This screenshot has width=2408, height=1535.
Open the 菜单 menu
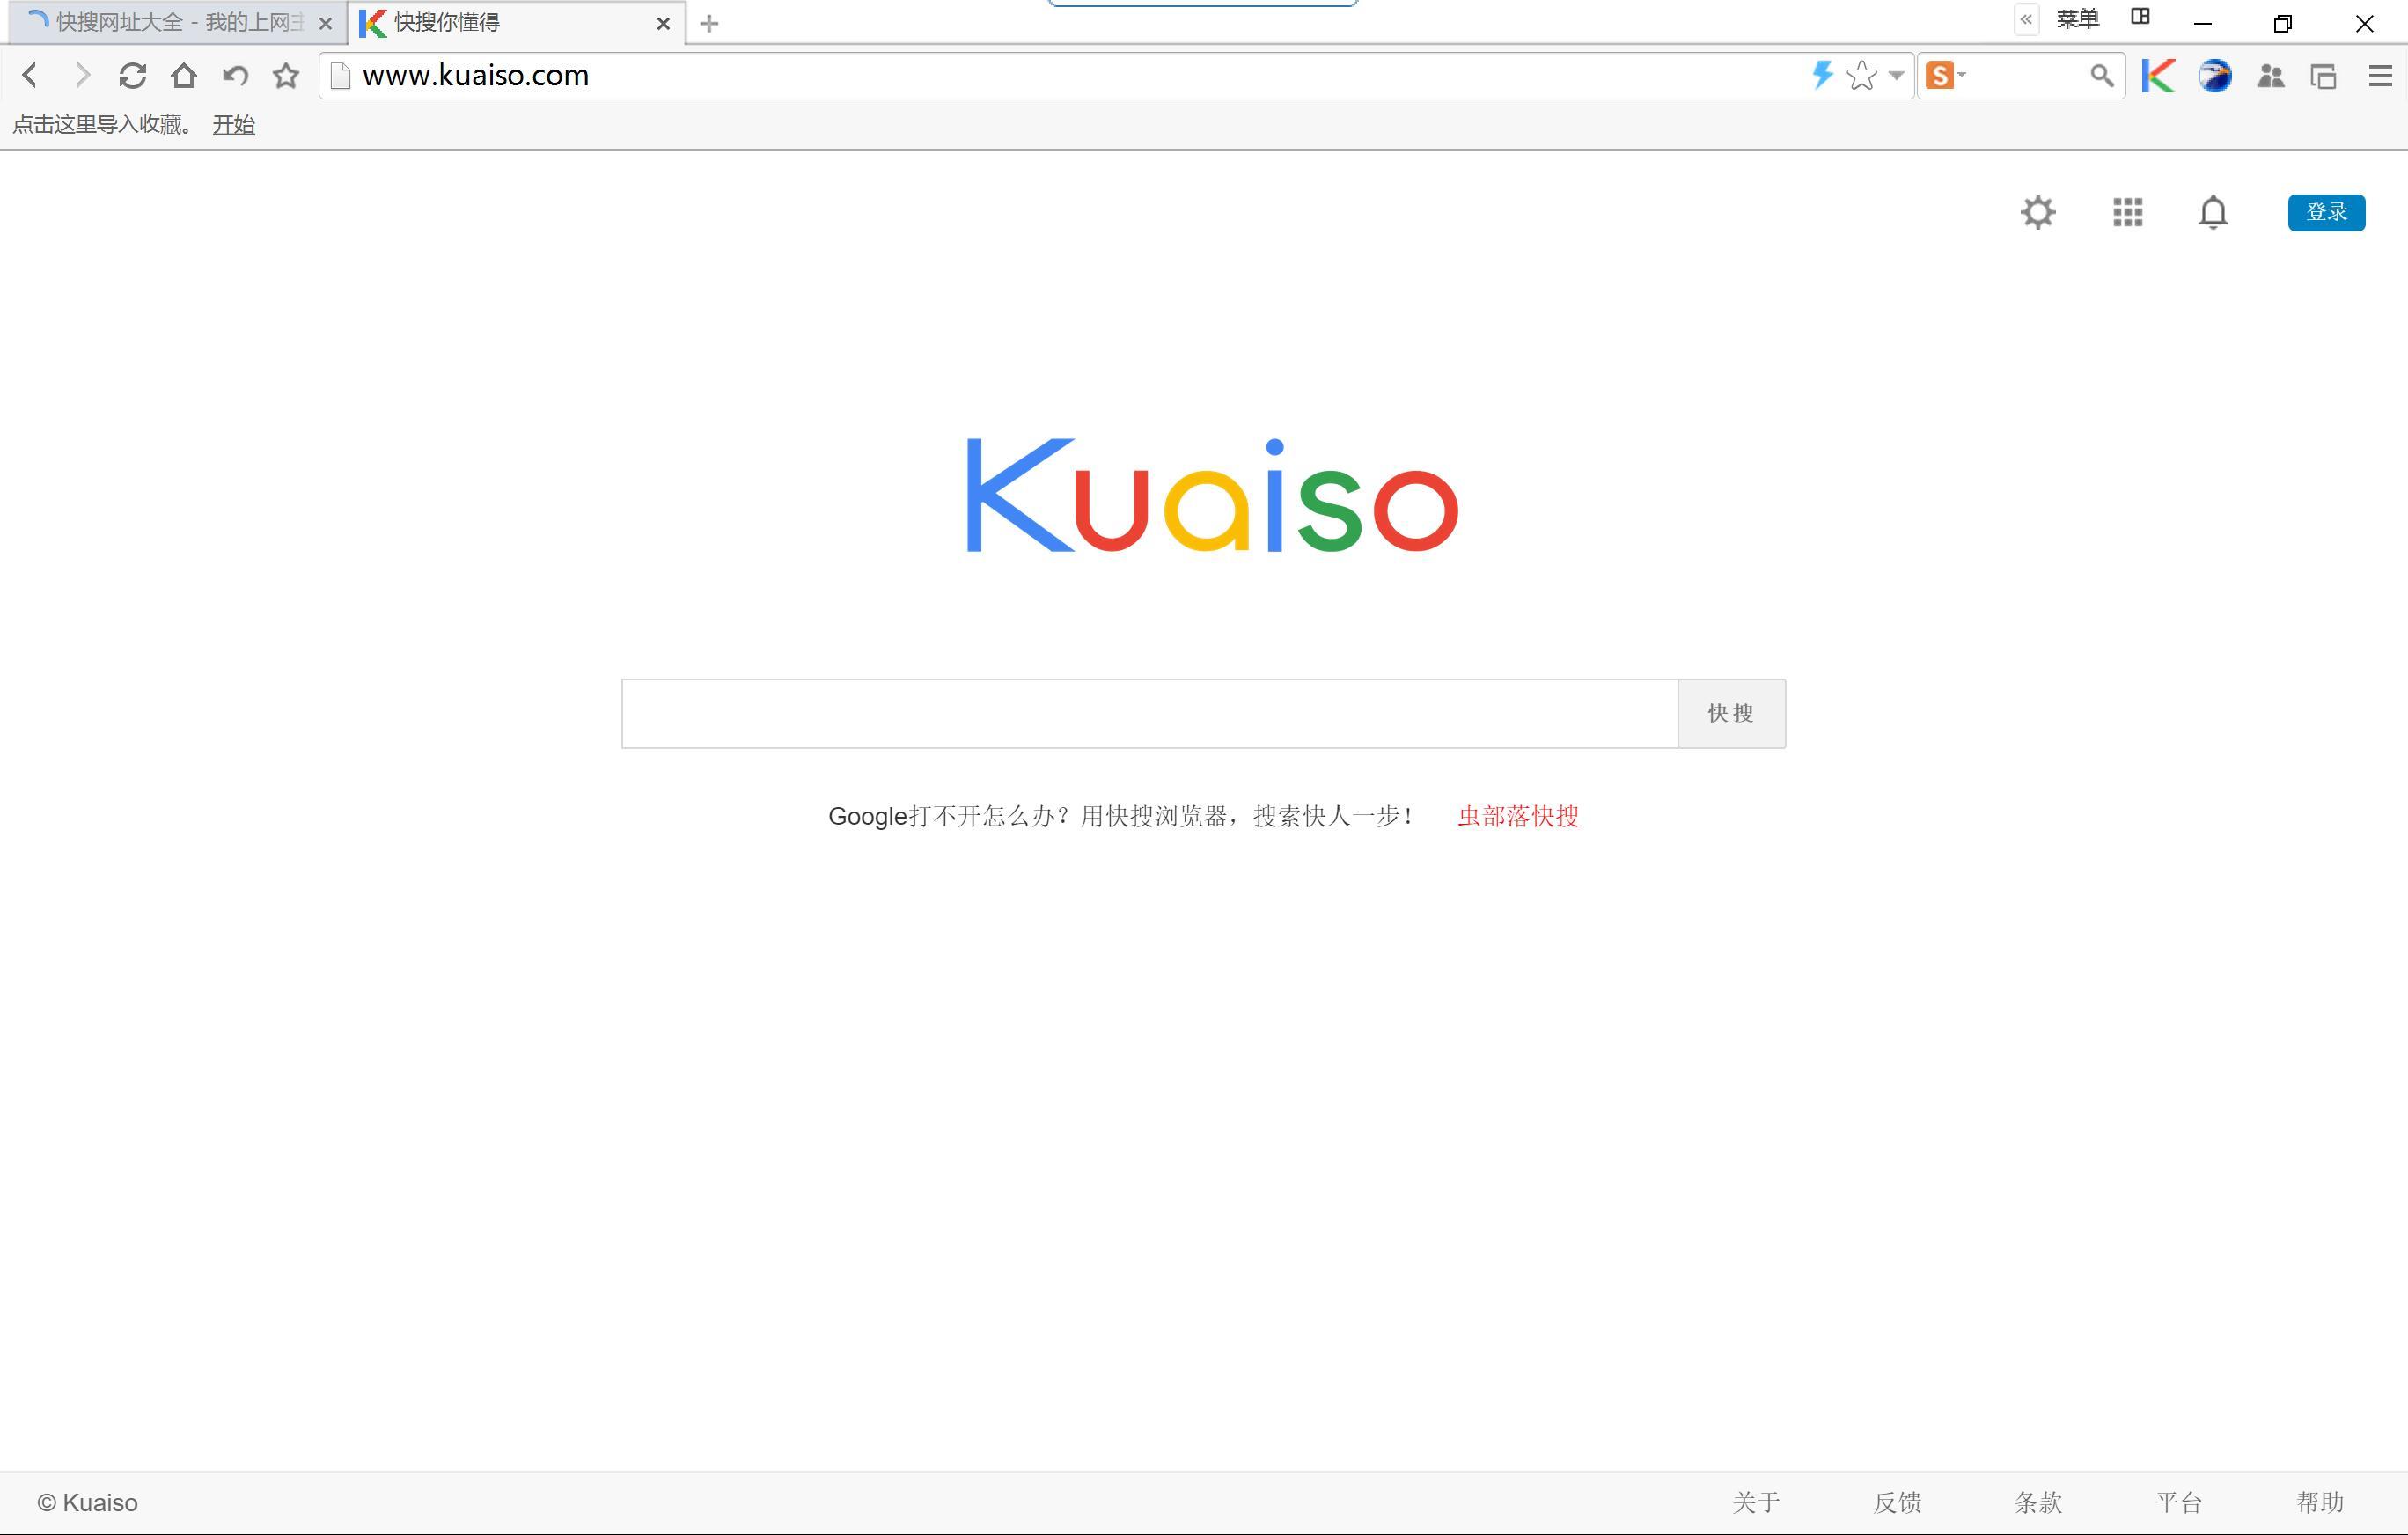point(2077,19)
